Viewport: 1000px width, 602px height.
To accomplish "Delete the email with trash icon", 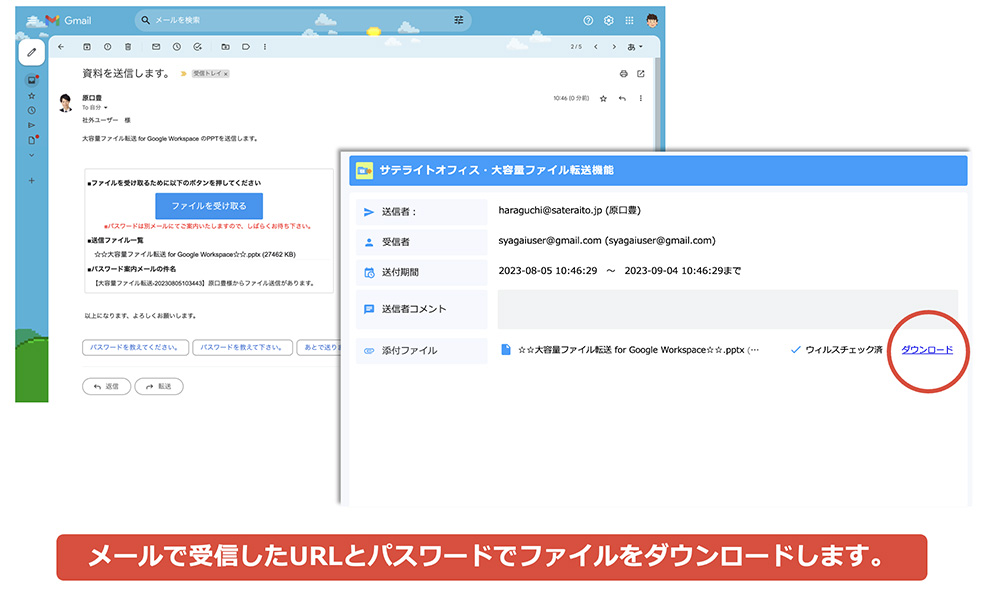I will [x=128, y=47].
